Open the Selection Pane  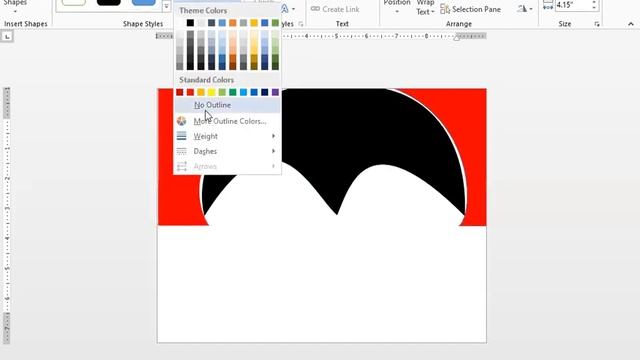point(471,9)
